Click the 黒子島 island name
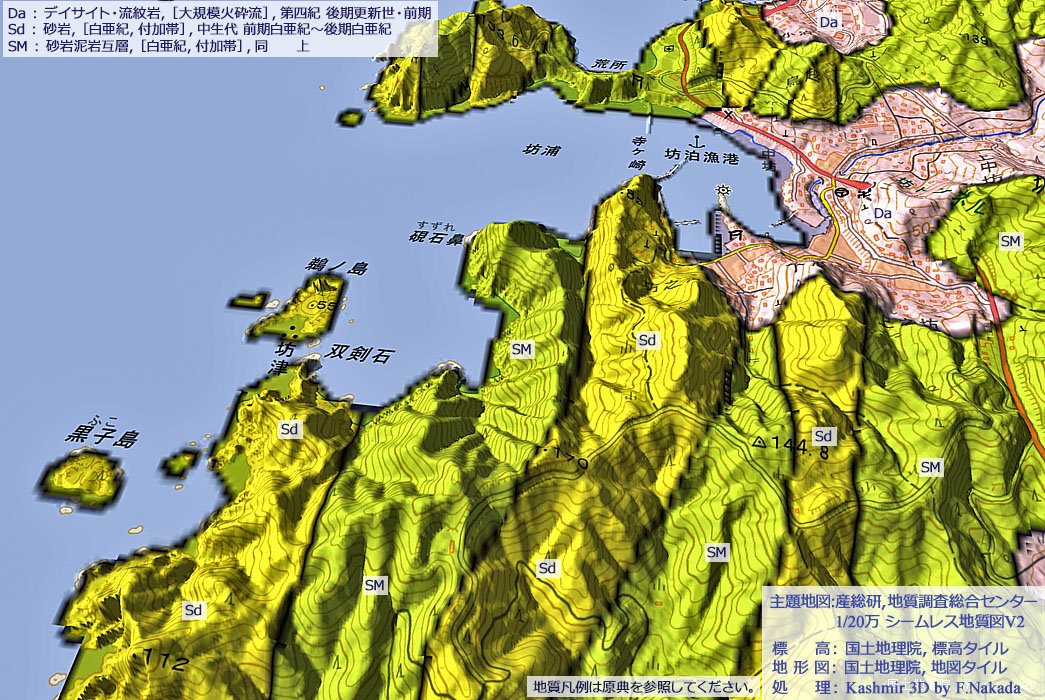The image size is (1045, 700). 101,438
